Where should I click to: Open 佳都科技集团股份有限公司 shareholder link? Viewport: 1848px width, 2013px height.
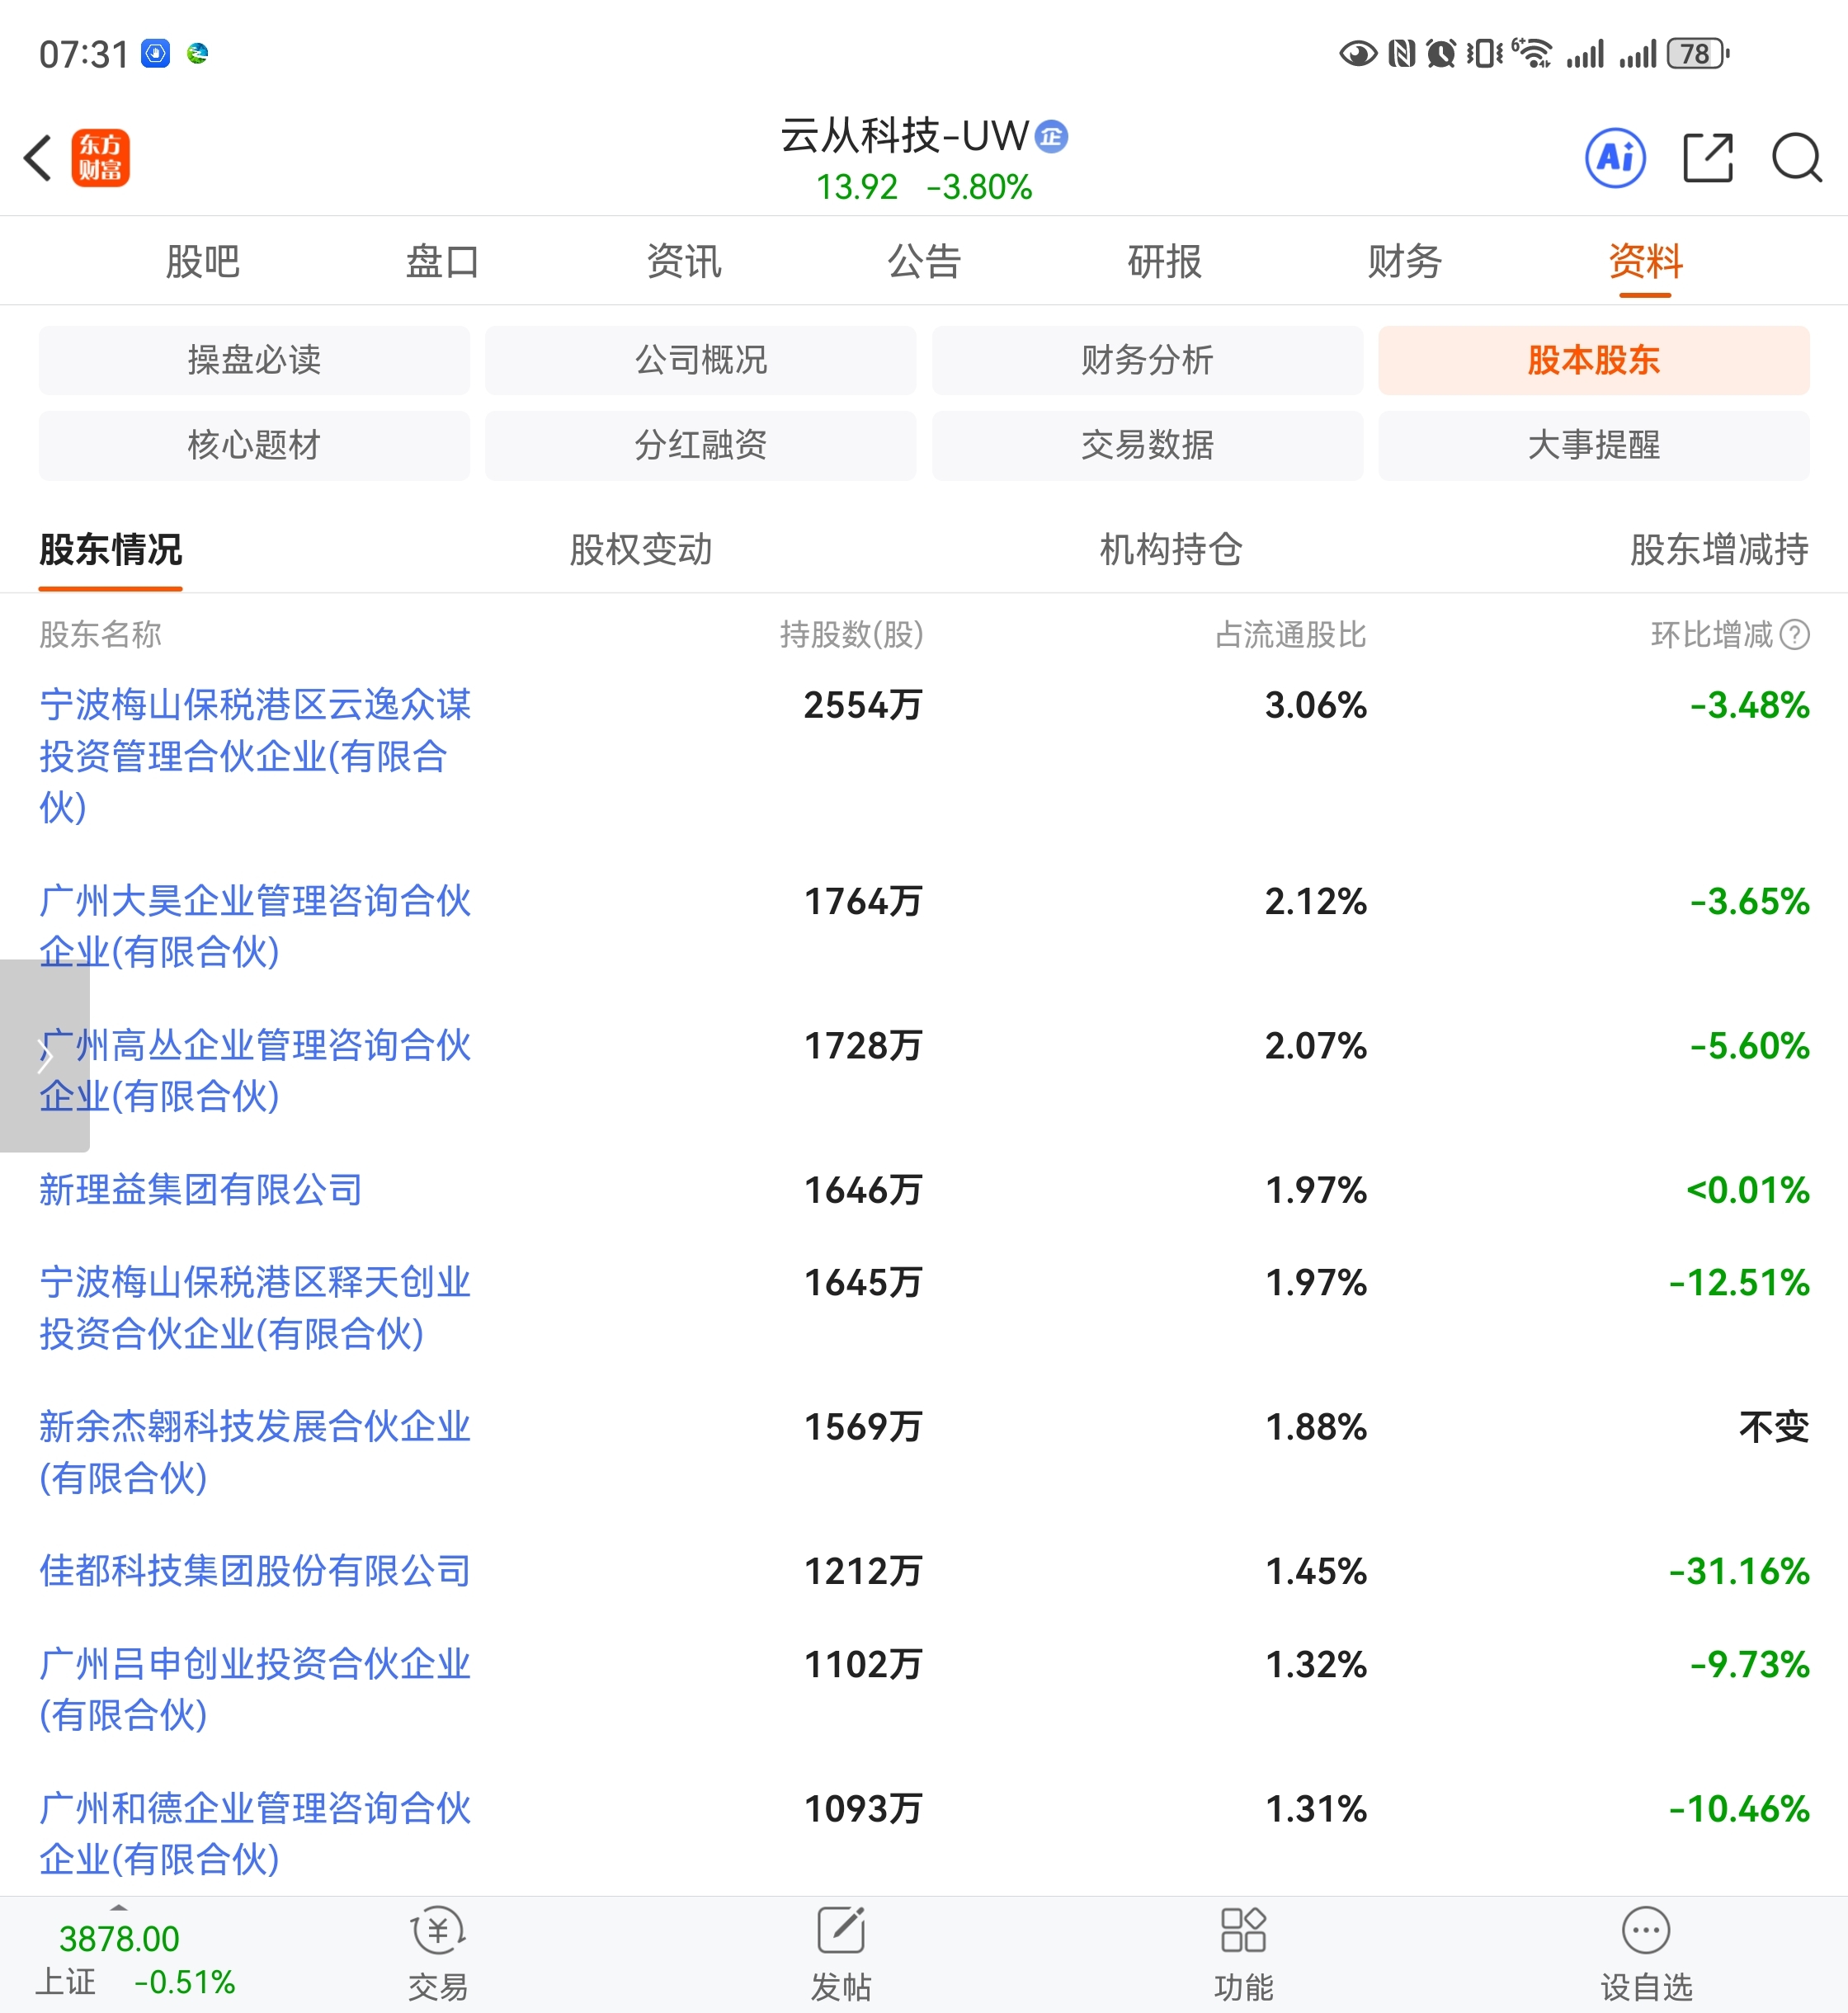(x=255, y=1571)
